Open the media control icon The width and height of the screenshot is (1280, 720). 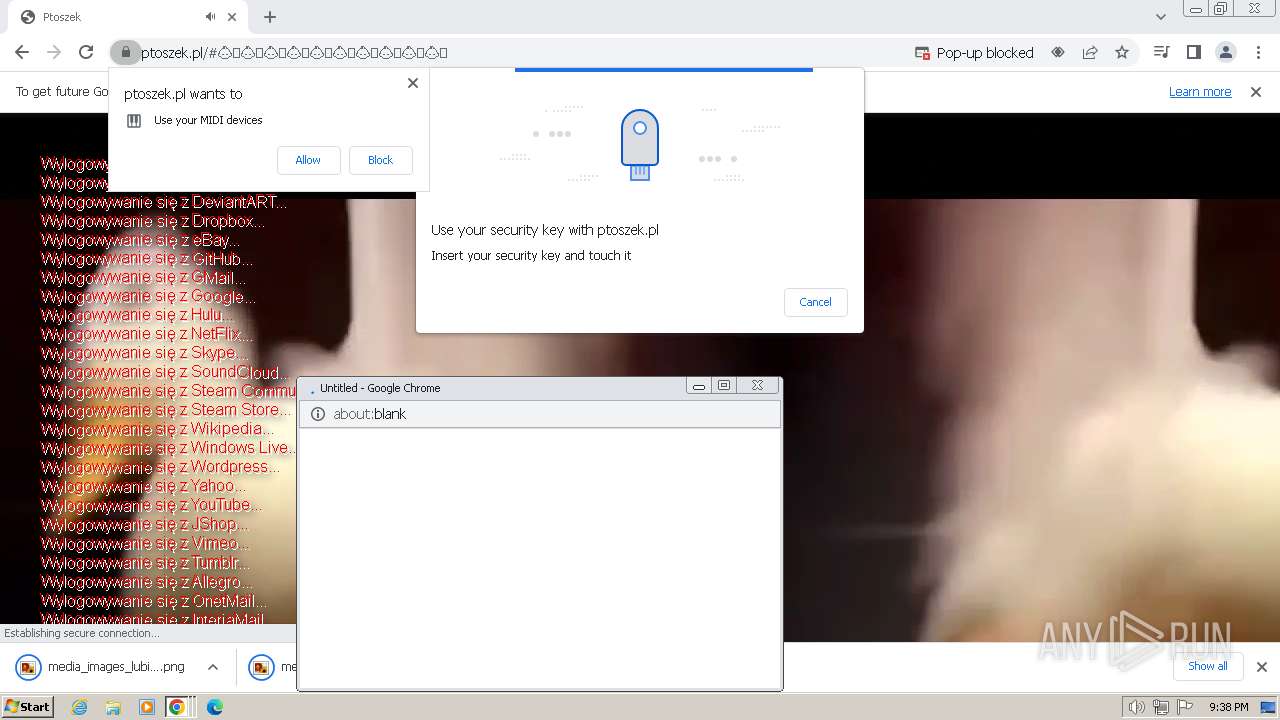1161,52
